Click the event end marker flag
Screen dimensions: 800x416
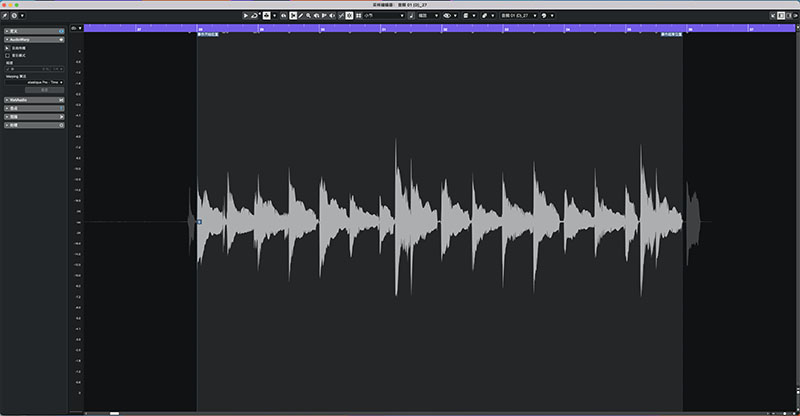671,34
